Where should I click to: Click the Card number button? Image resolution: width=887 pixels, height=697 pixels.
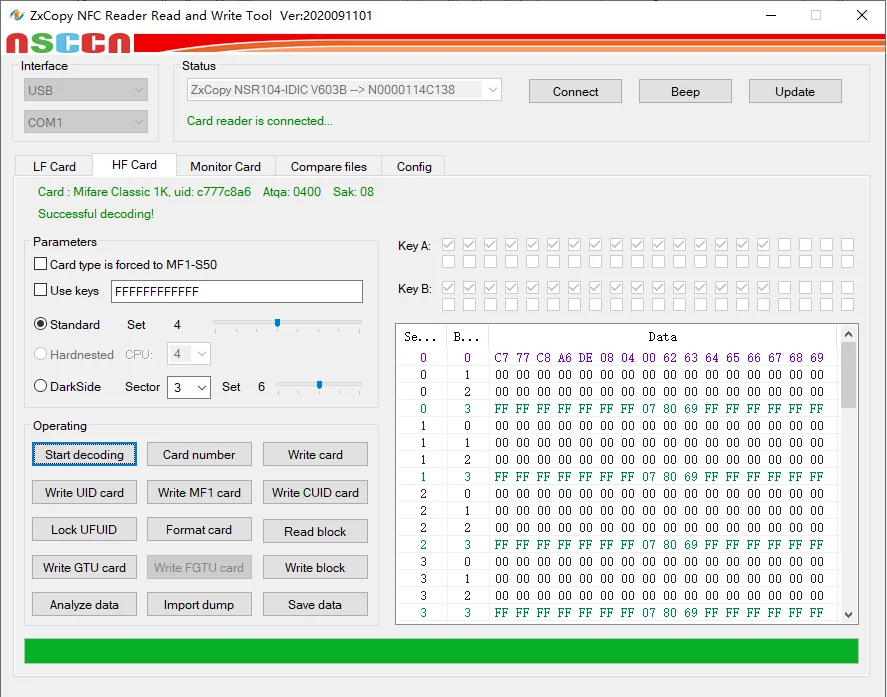pyautogui.click(x=199, y=454)
